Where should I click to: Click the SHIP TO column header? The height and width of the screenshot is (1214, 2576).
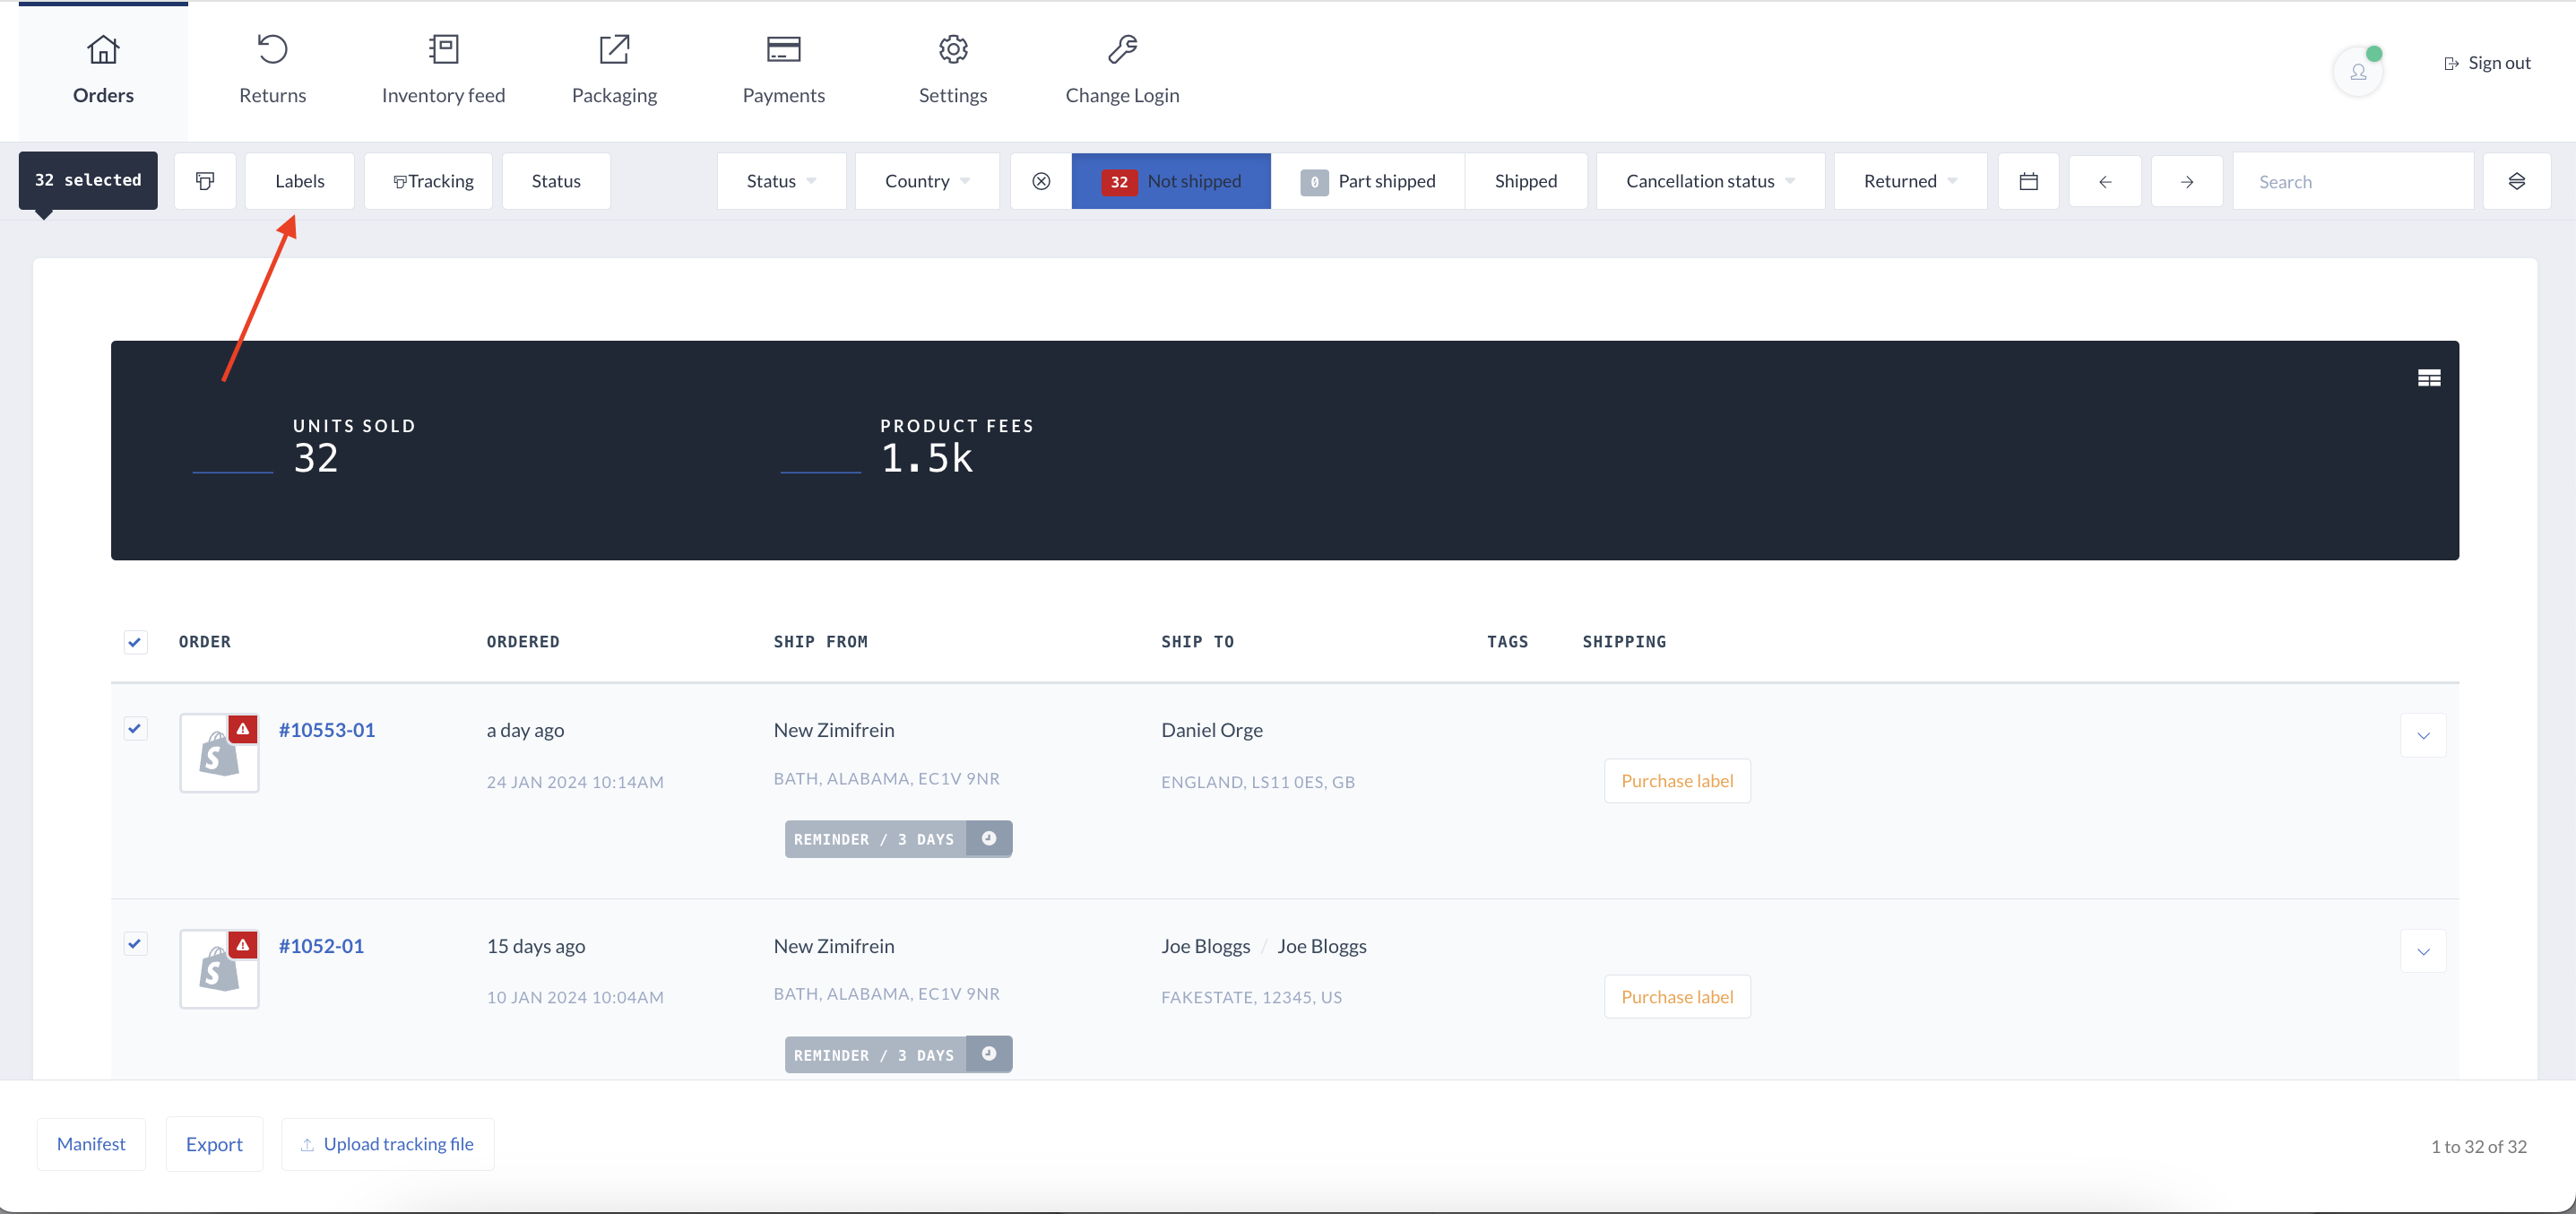pos(1197,642)
